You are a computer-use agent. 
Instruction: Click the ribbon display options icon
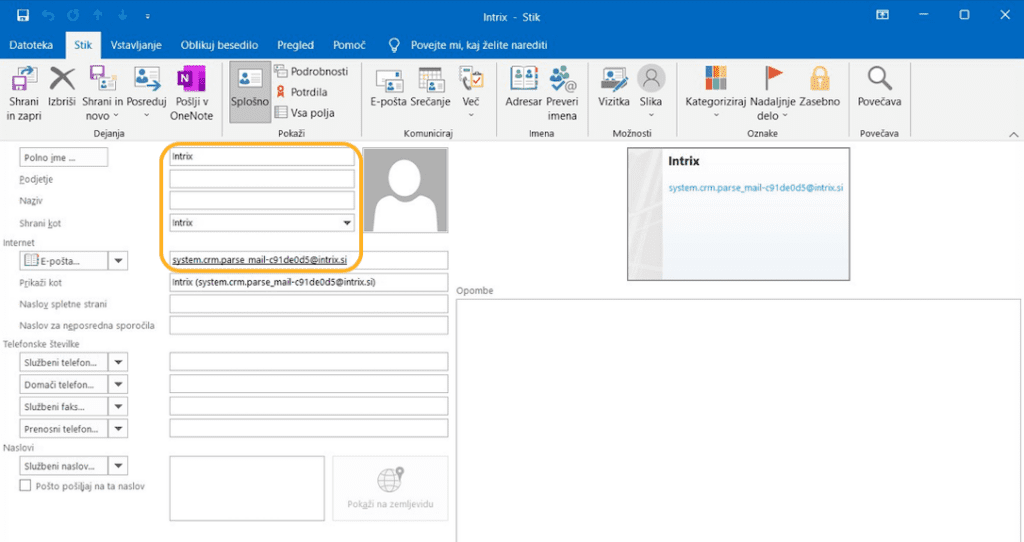[x=882, y=15]
